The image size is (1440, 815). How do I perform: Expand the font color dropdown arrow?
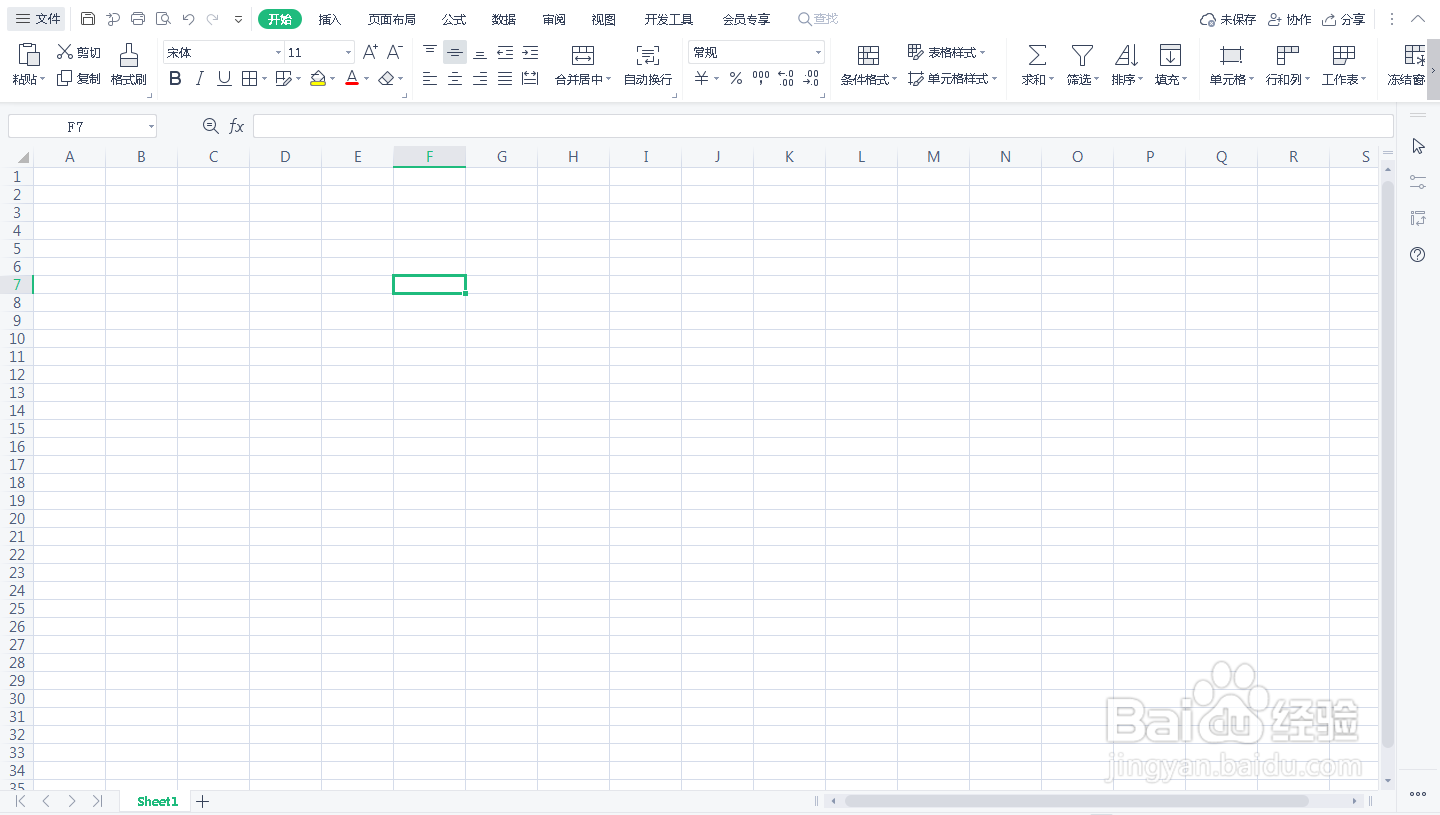pyautogui.click(x=366, y=78)
